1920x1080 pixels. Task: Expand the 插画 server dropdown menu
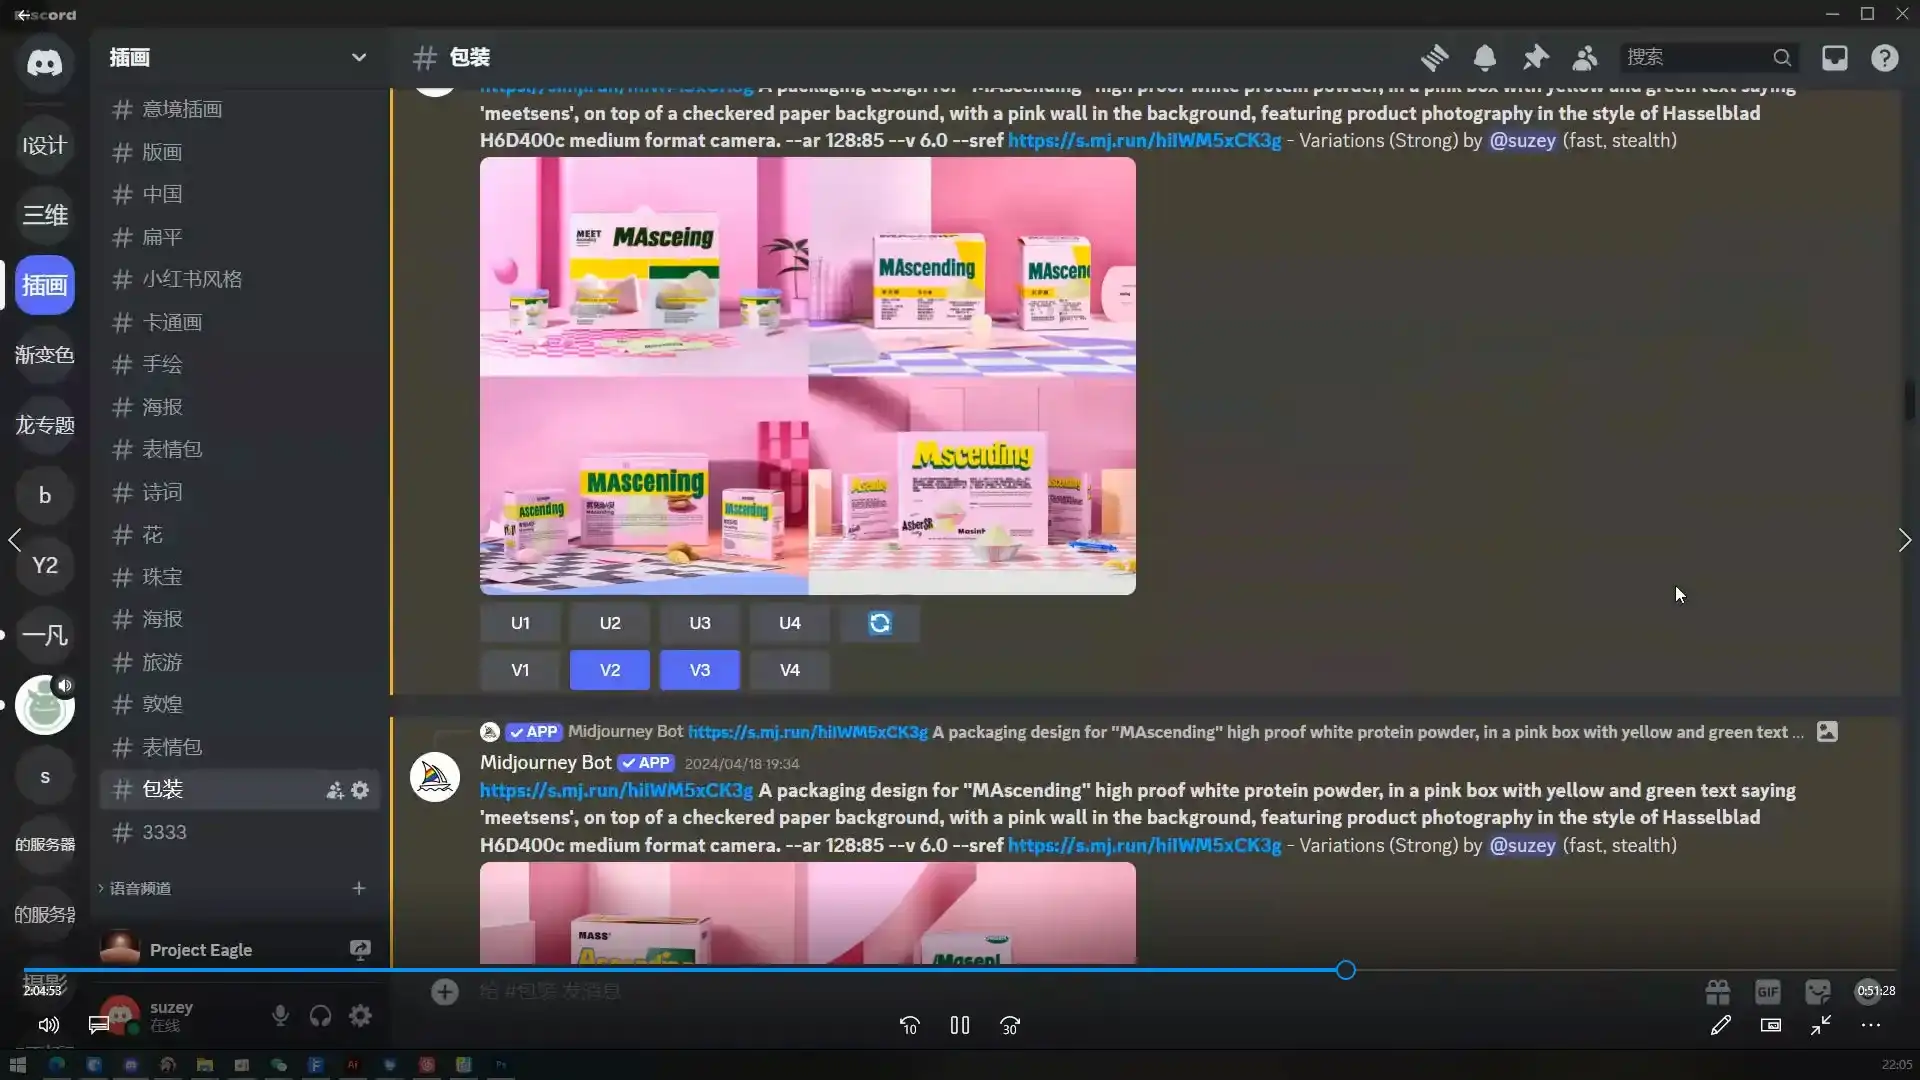[x=358, y=58]
